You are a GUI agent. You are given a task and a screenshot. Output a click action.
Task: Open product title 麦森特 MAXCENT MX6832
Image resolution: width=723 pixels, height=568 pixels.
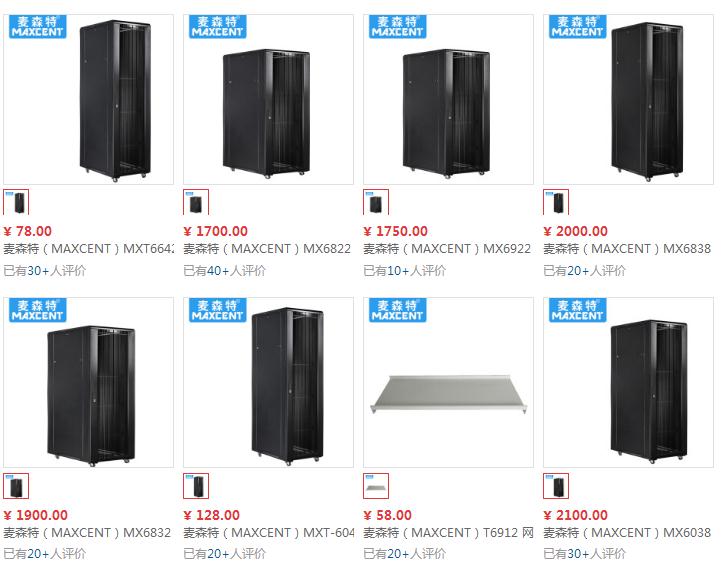[88, 533]
